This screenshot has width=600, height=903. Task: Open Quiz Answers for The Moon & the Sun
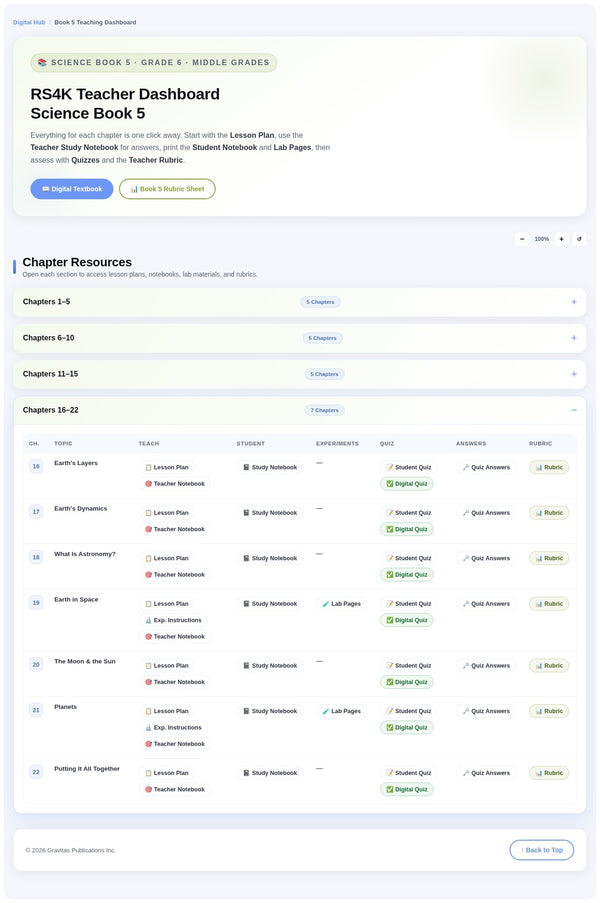486,665
